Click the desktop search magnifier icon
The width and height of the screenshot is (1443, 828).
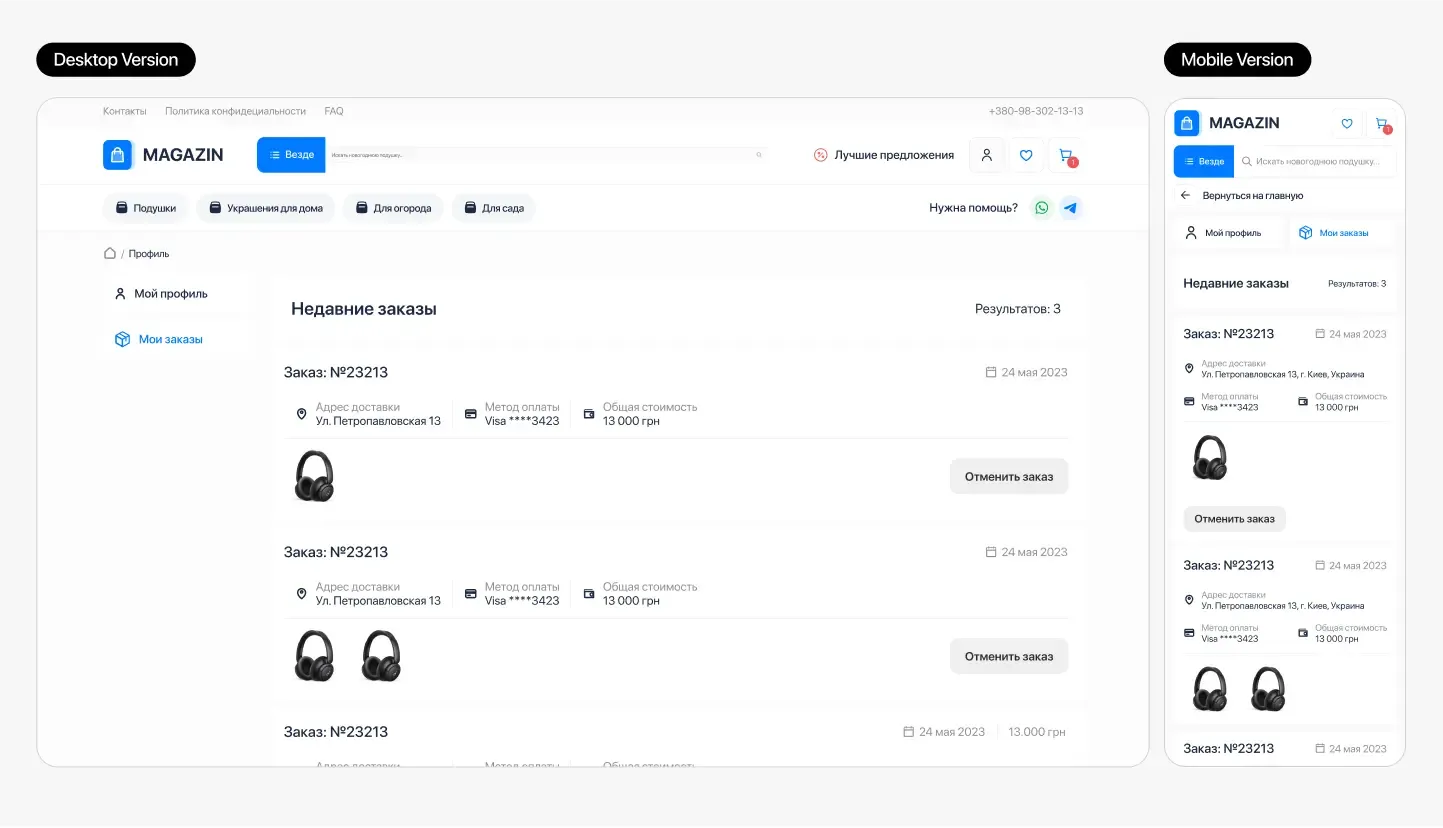pos(759,155)
